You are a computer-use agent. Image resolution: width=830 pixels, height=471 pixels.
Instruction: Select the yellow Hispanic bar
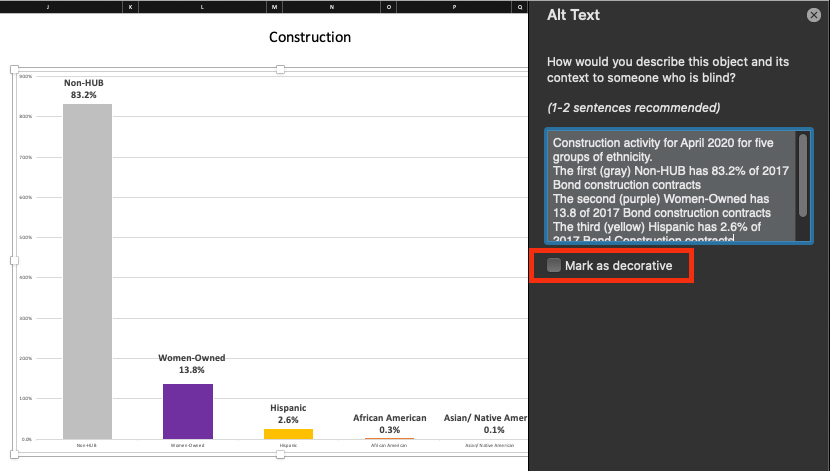pos(288,434)
